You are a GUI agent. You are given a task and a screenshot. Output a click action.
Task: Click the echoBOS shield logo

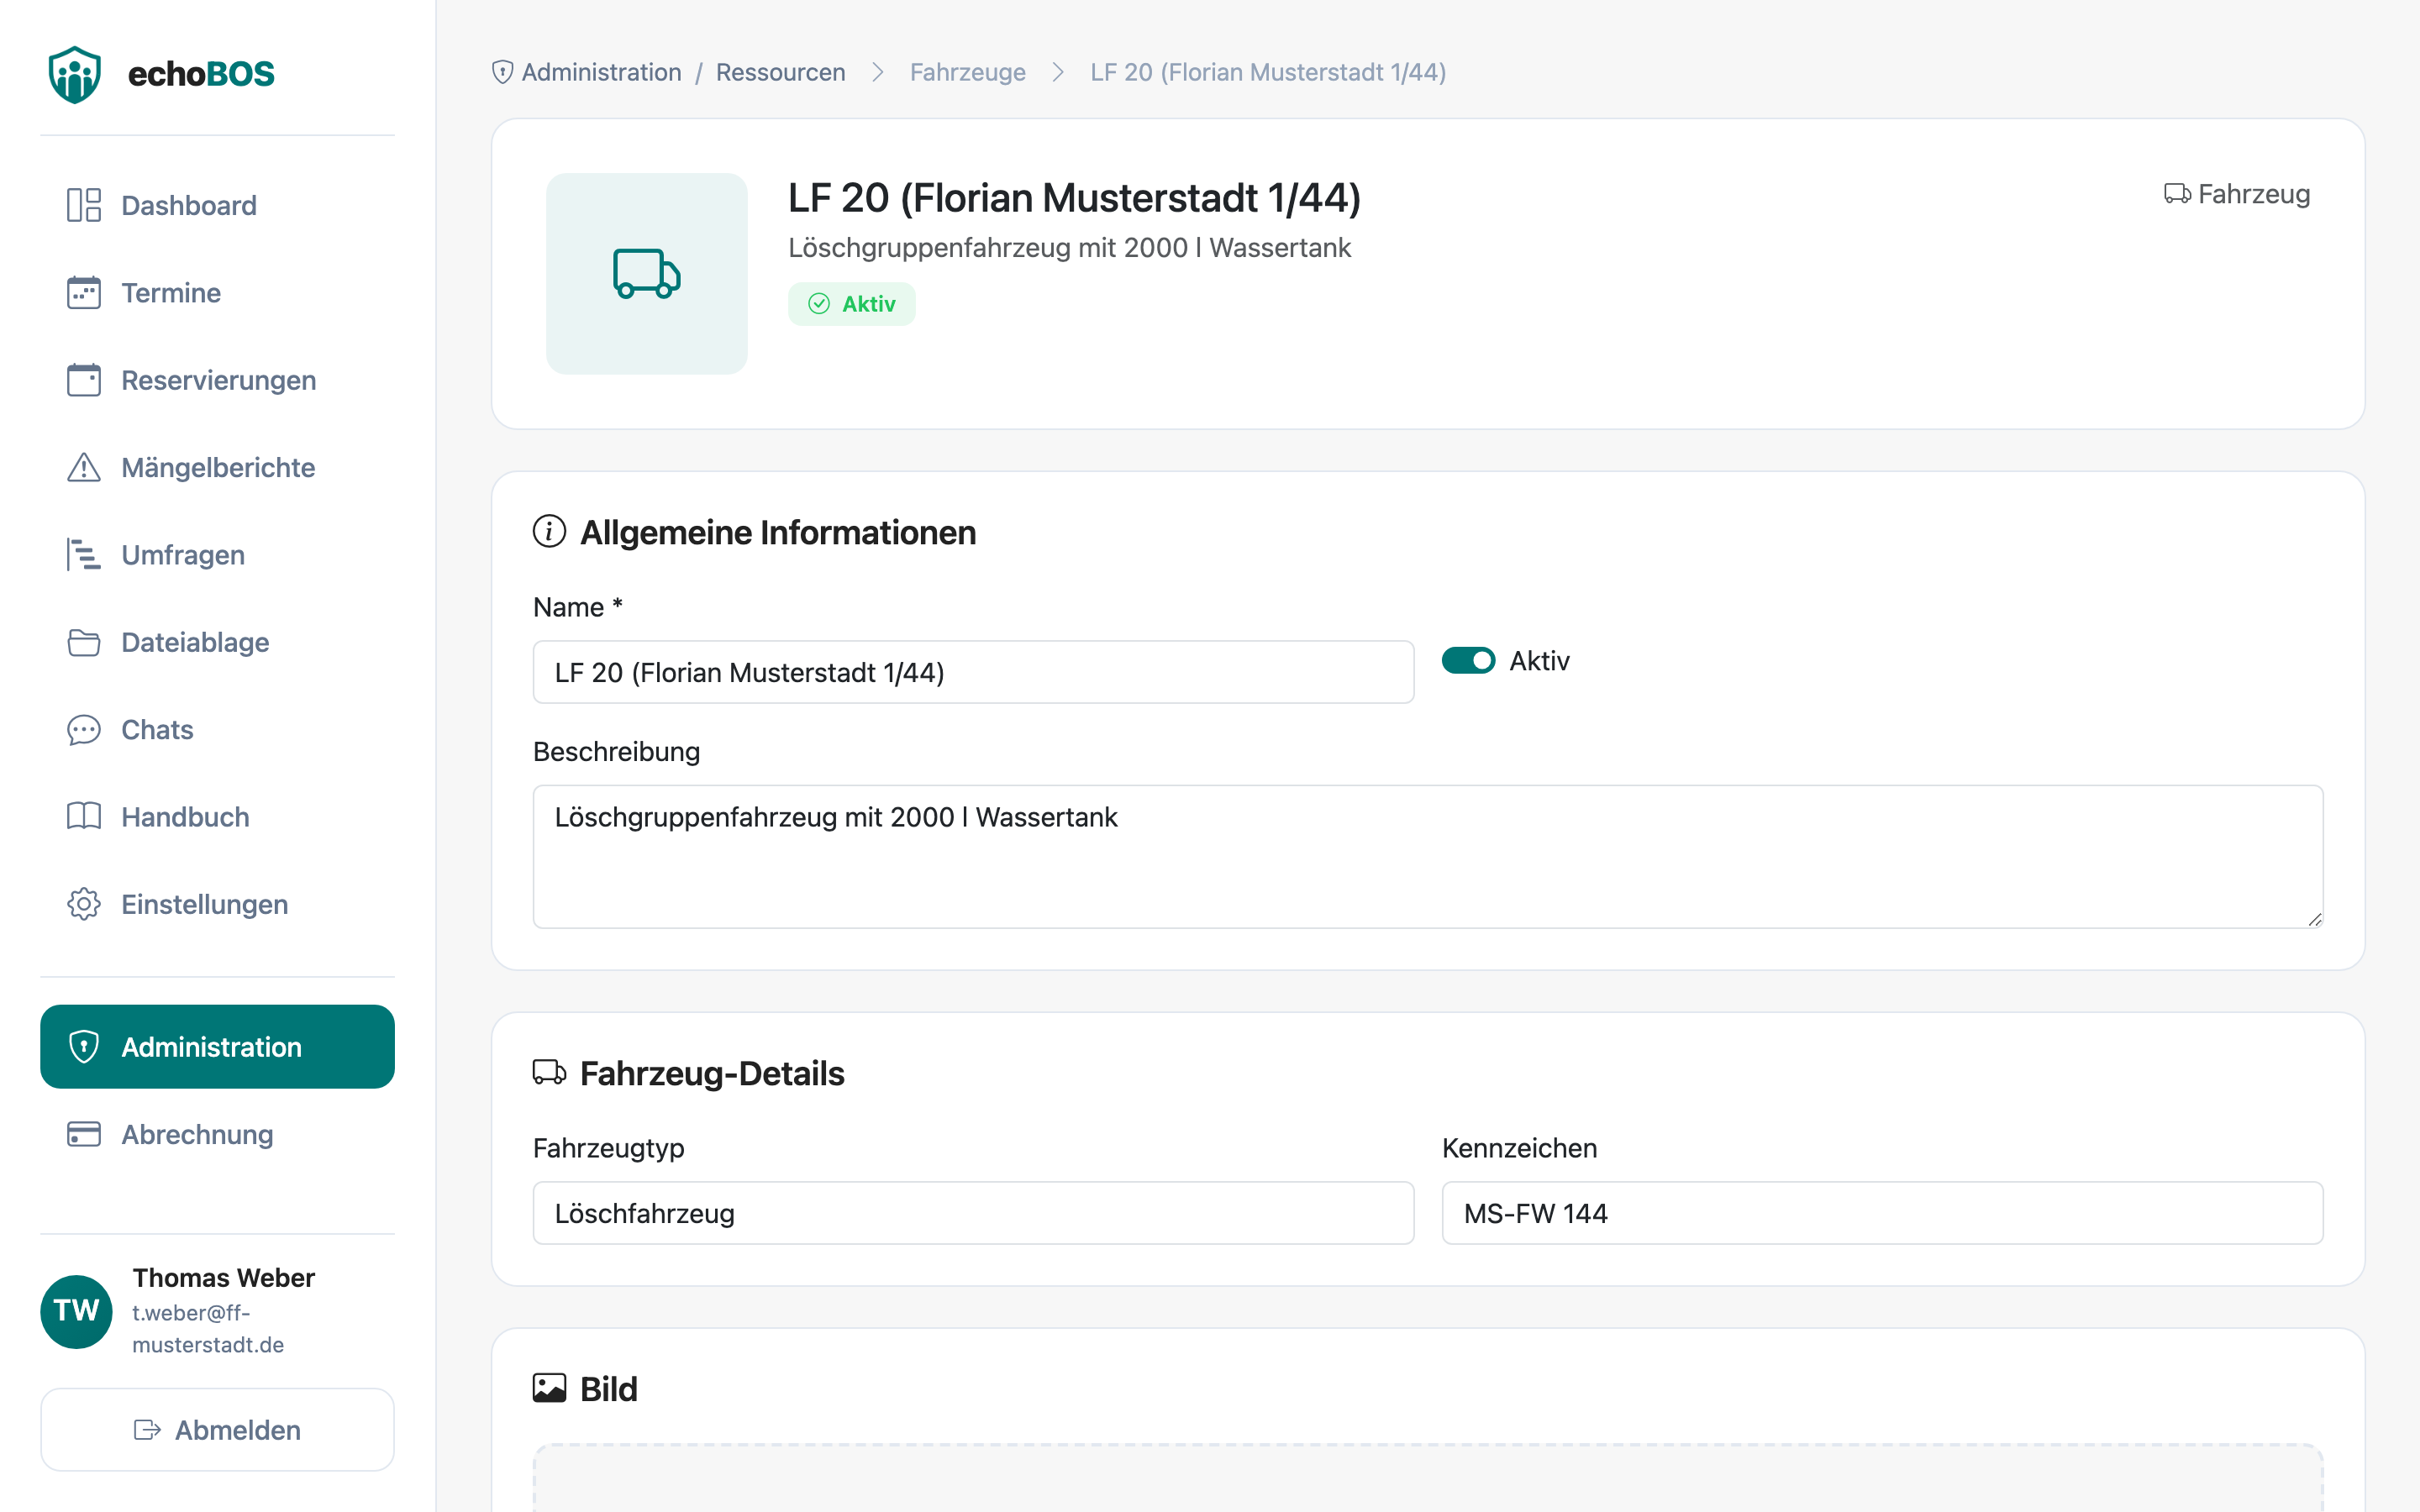coord(75,74)
